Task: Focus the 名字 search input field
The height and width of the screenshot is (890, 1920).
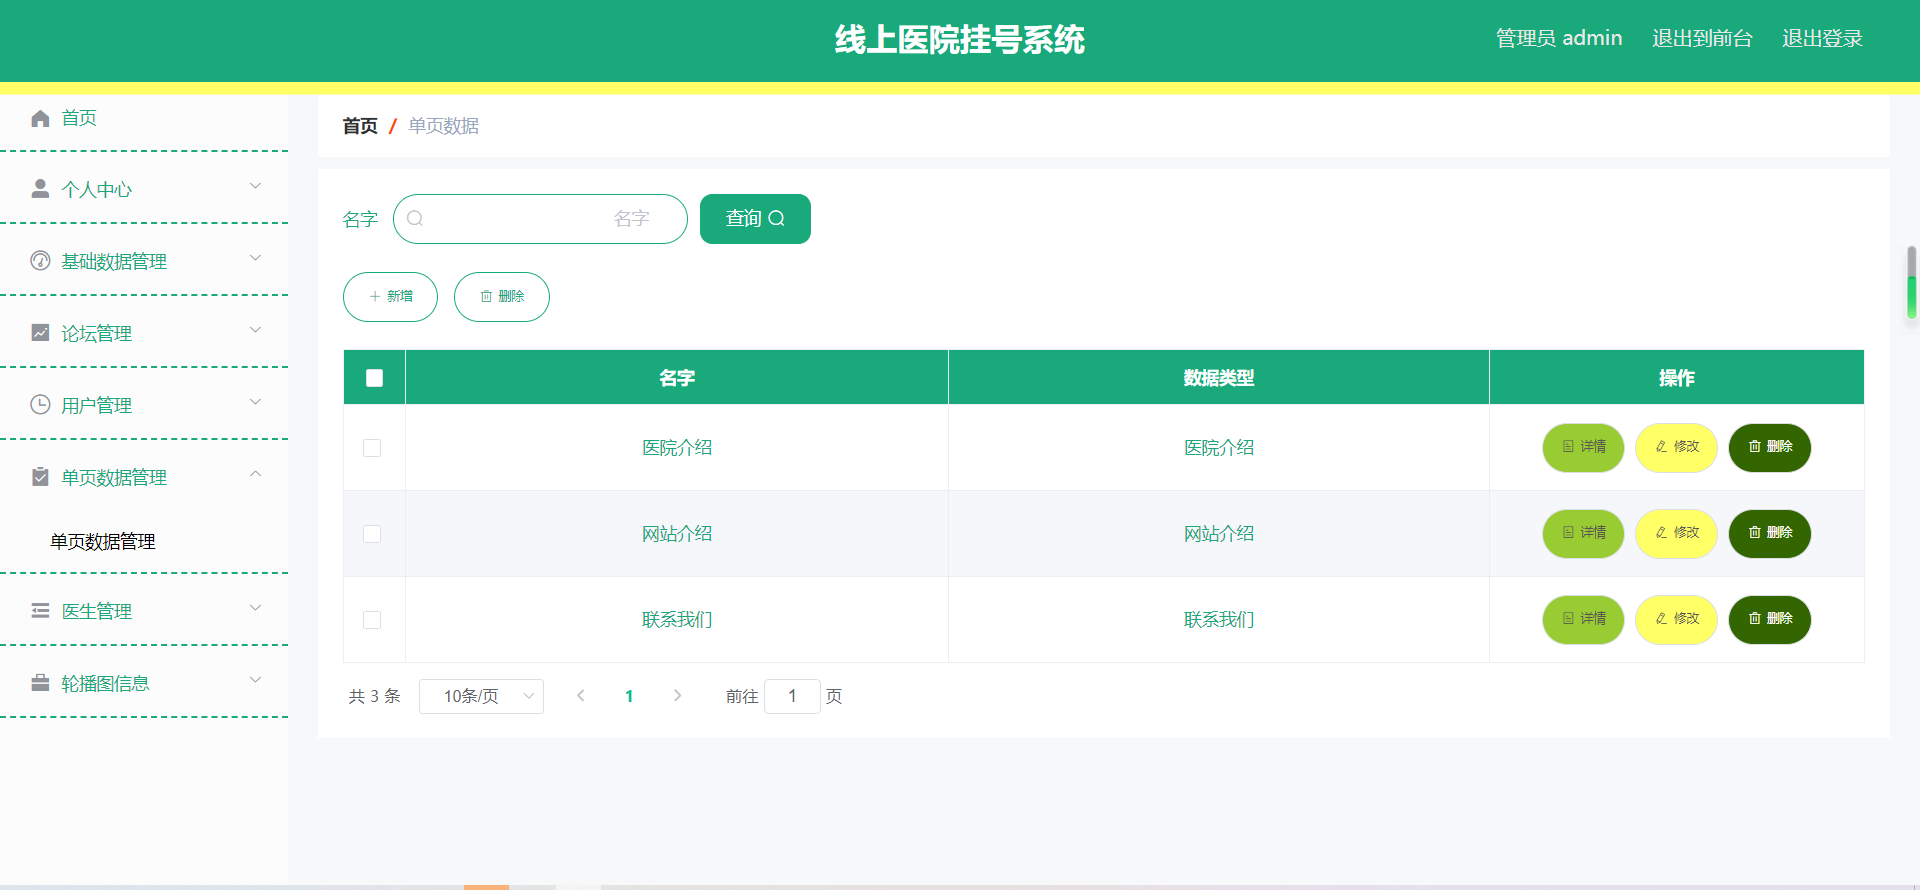Action: coord(540,219)
